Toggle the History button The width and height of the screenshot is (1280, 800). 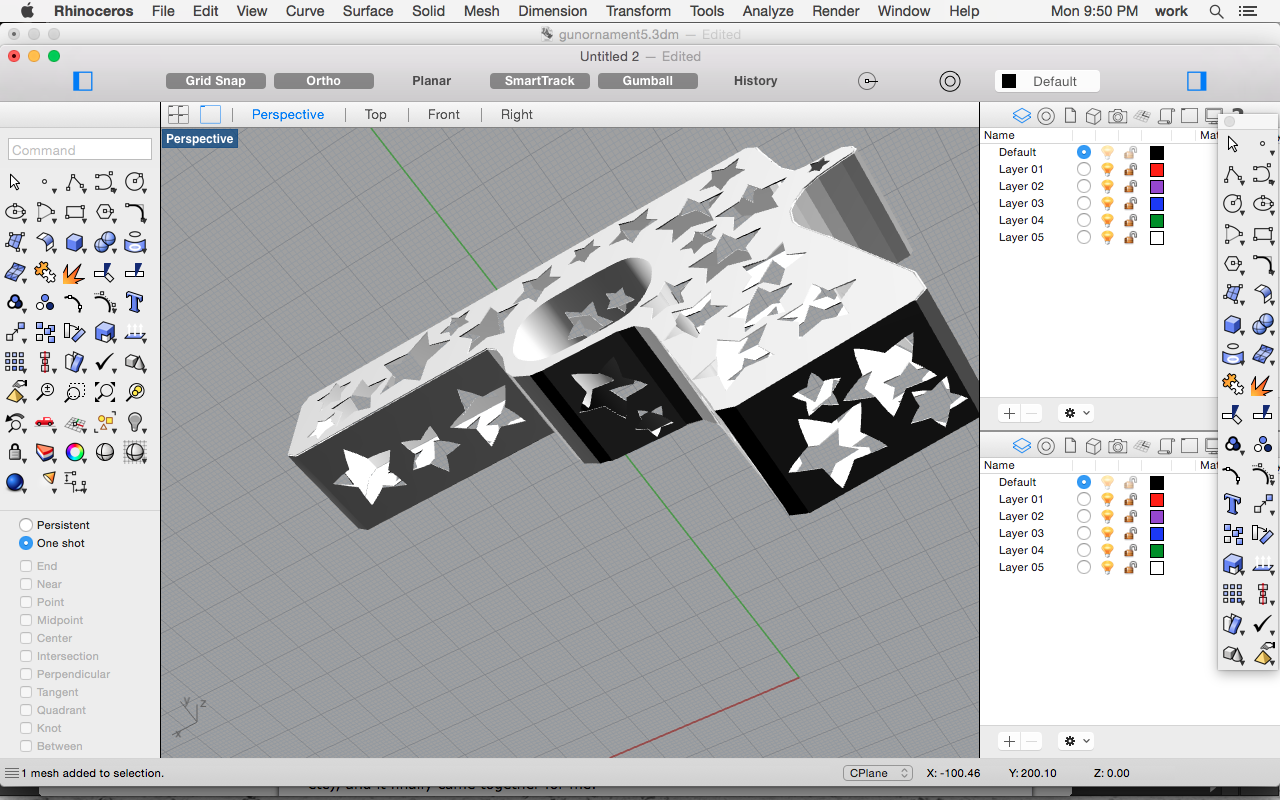(x=755, y=81)
